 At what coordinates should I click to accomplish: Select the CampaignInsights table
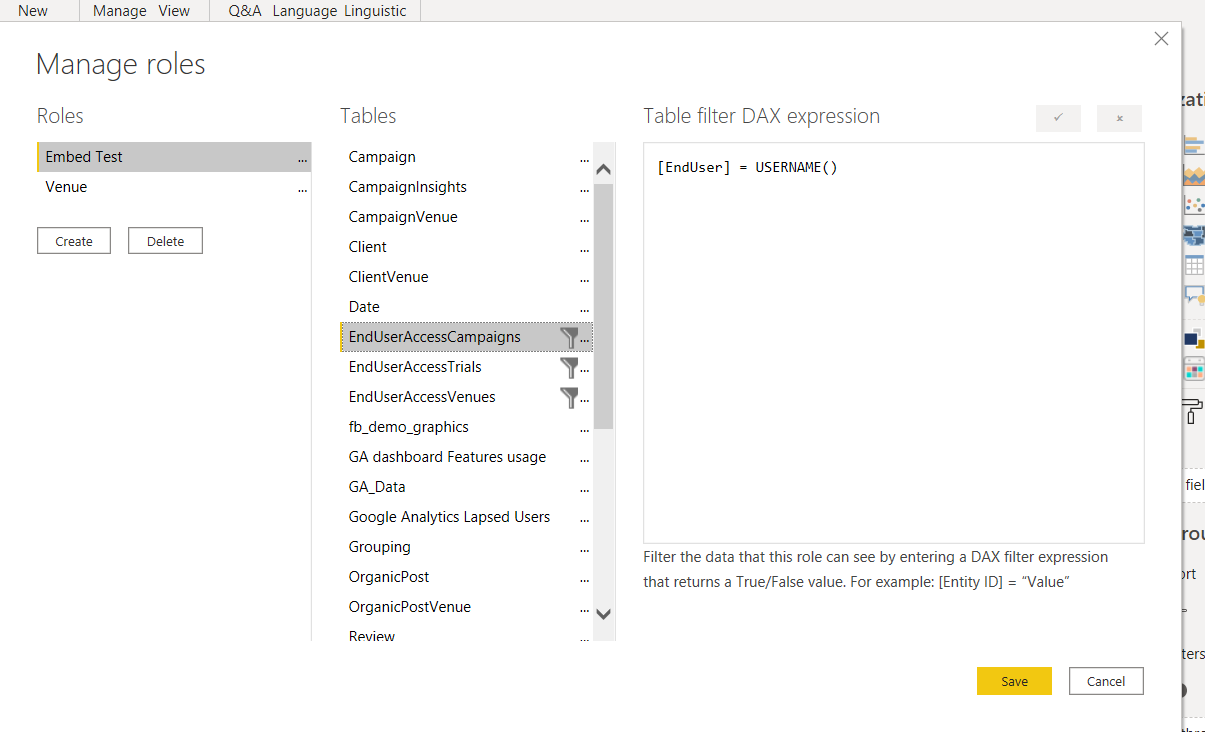(467, 187)
